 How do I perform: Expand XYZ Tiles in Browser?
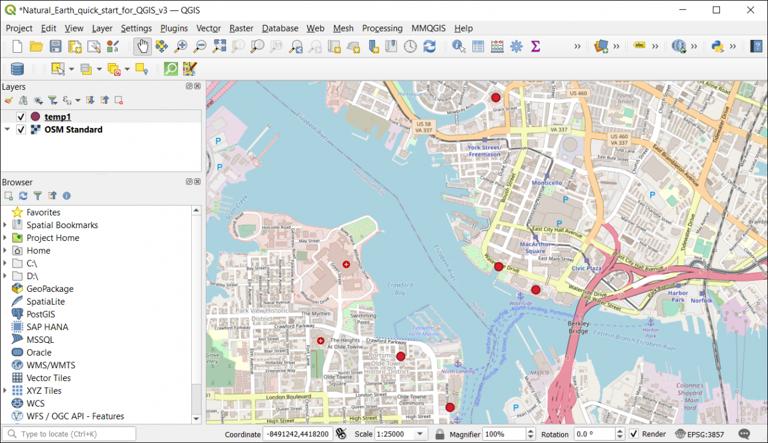[5, 391]
